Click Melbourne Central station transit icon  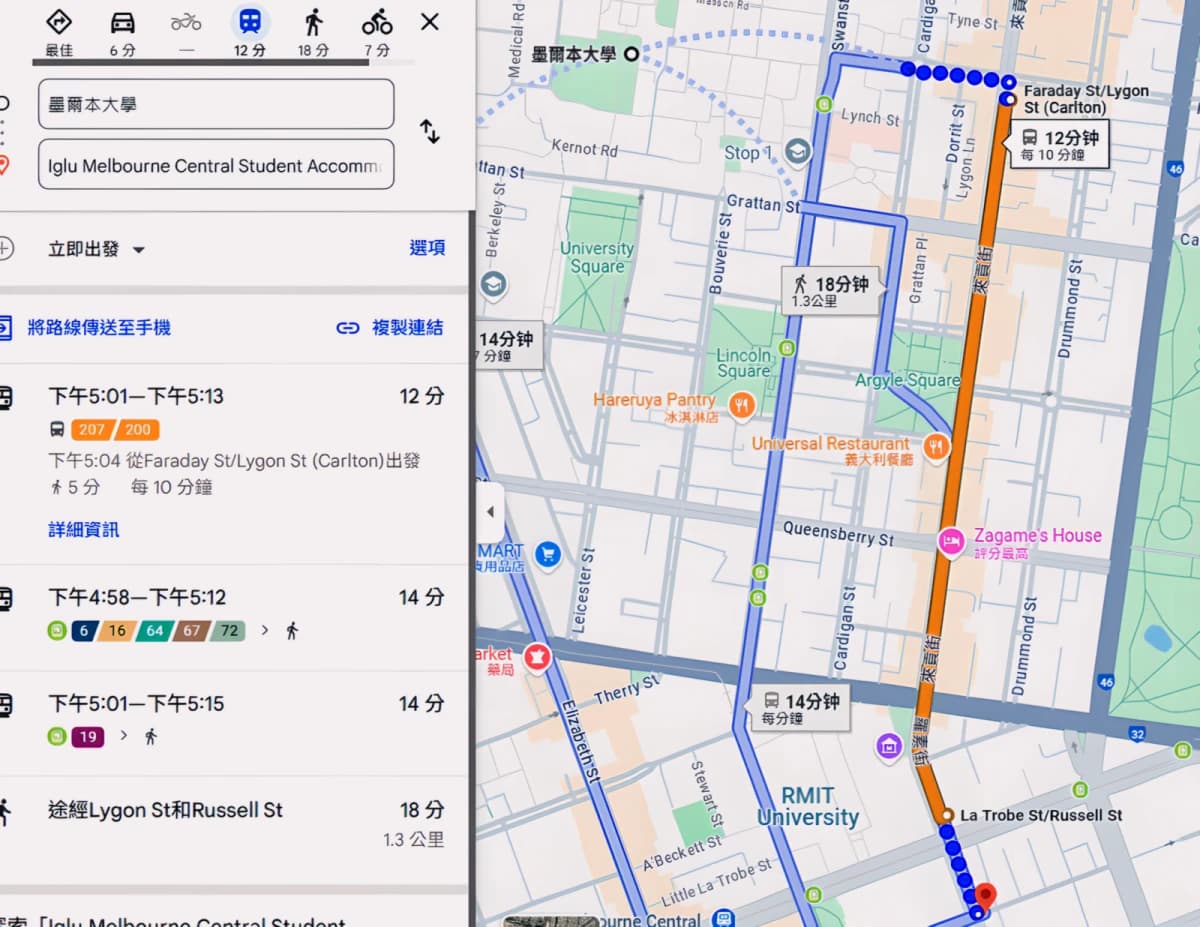click(x=723, y=918)
